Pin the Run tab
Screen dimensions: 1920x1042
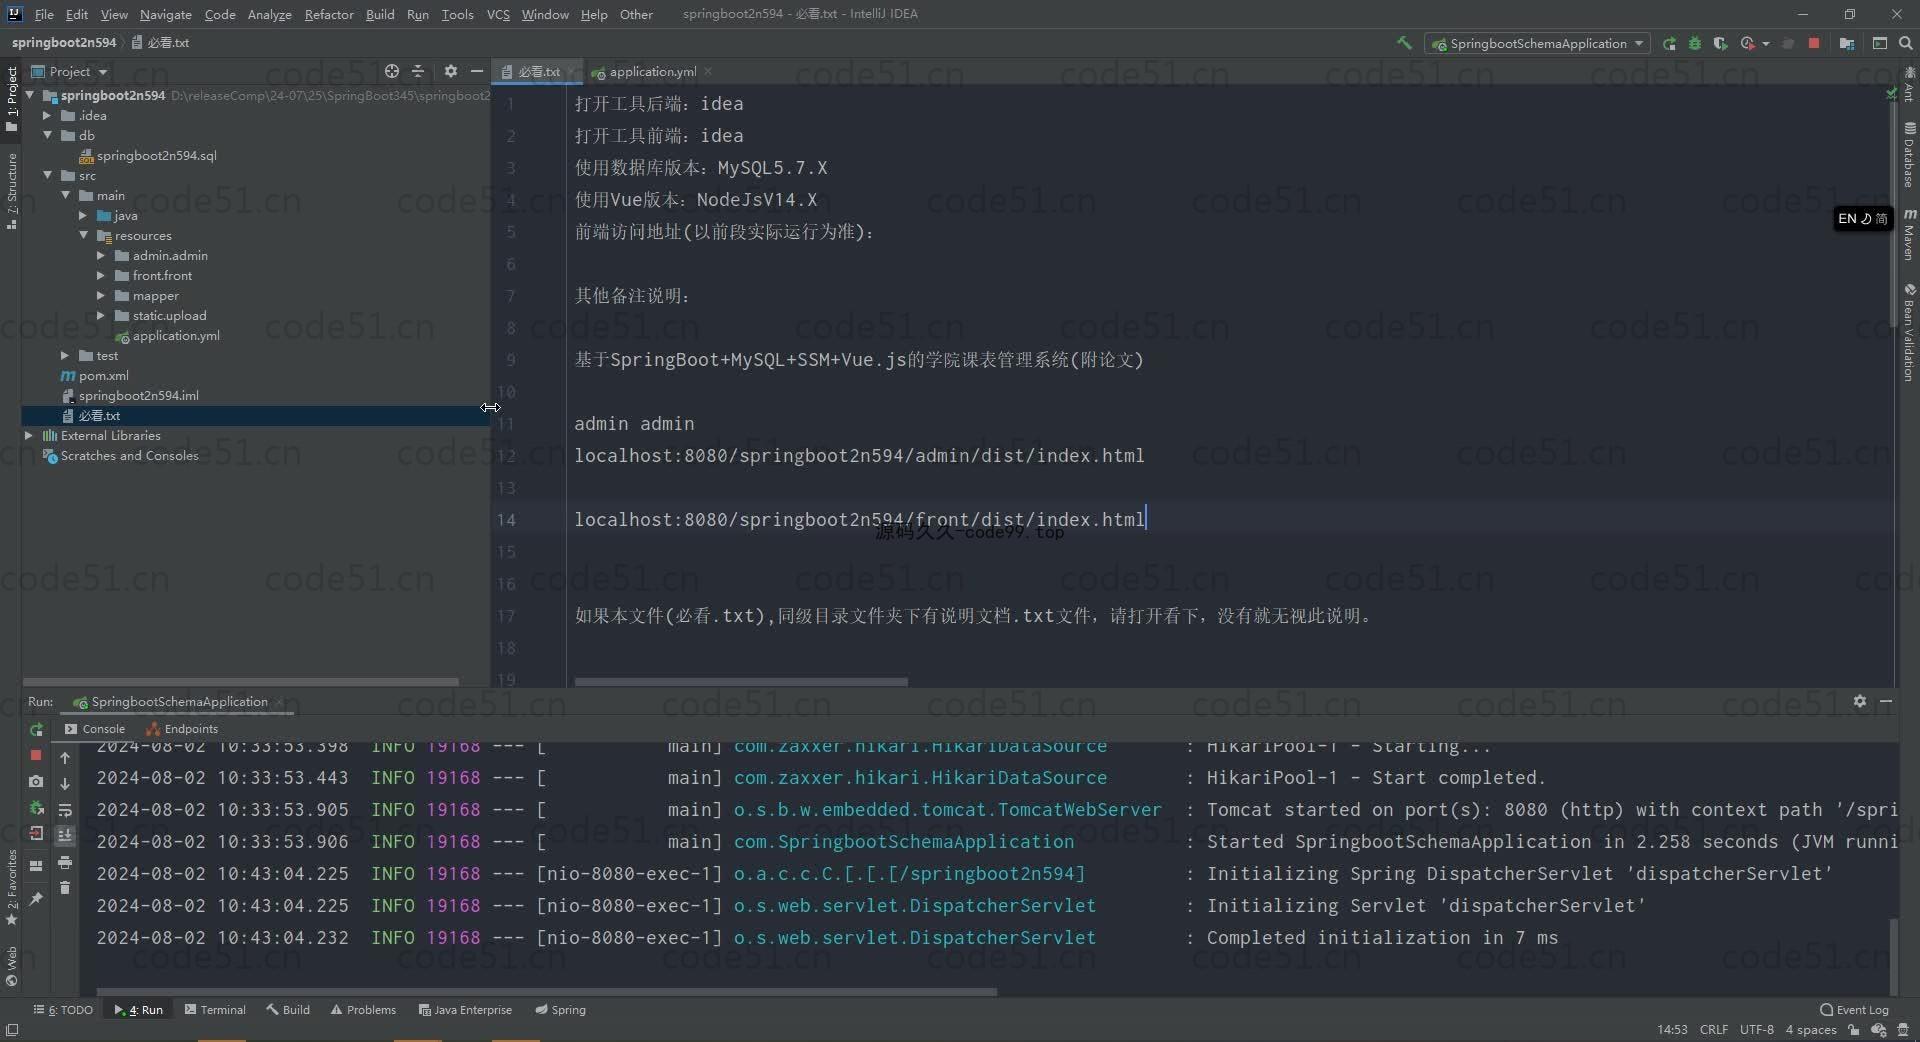coord(36,899)
